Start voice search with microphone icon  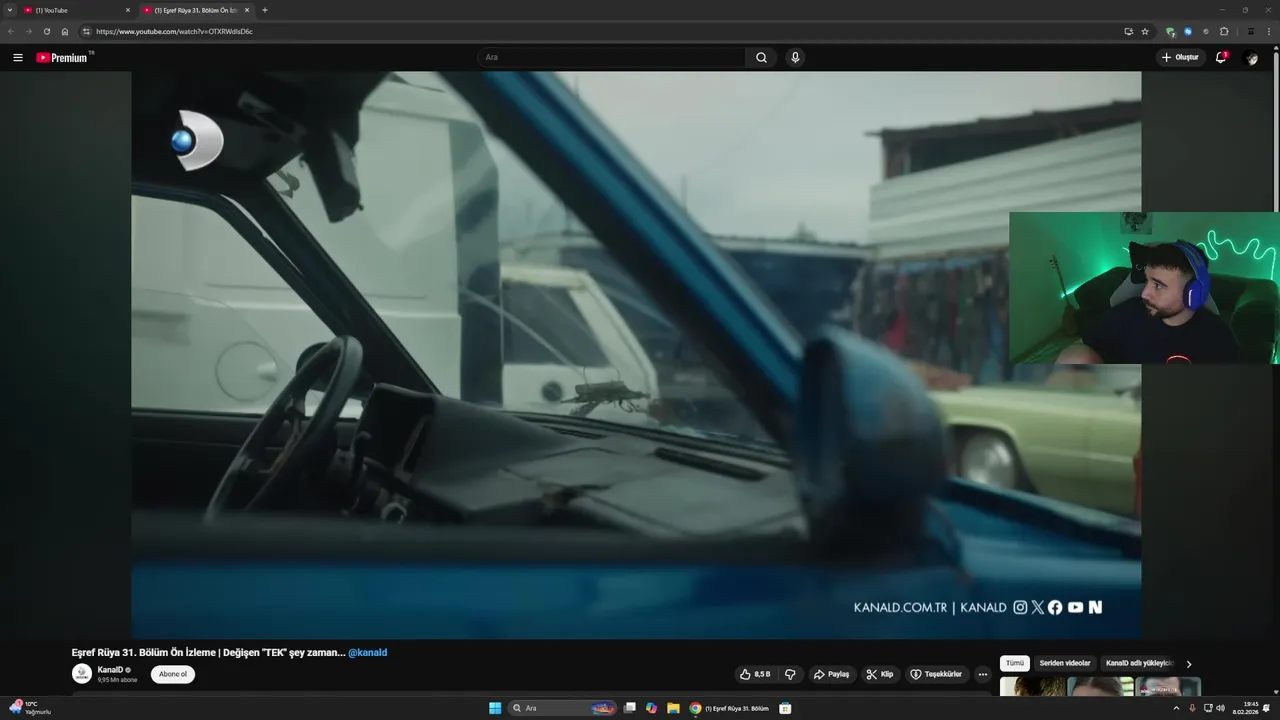click(795, 57)
